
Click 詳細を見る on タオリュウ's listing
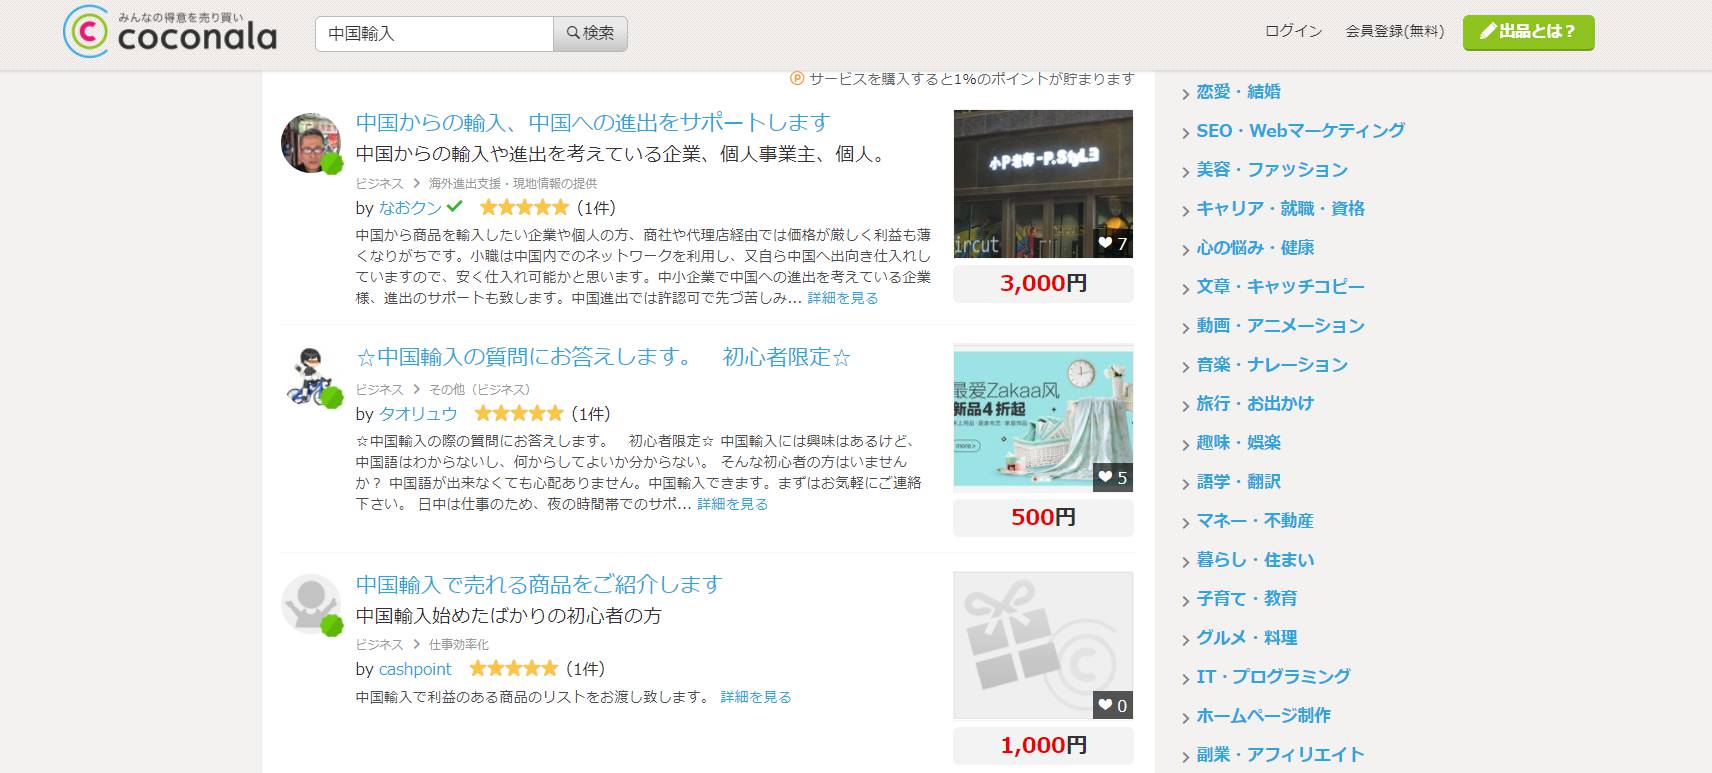coord(732,504)
